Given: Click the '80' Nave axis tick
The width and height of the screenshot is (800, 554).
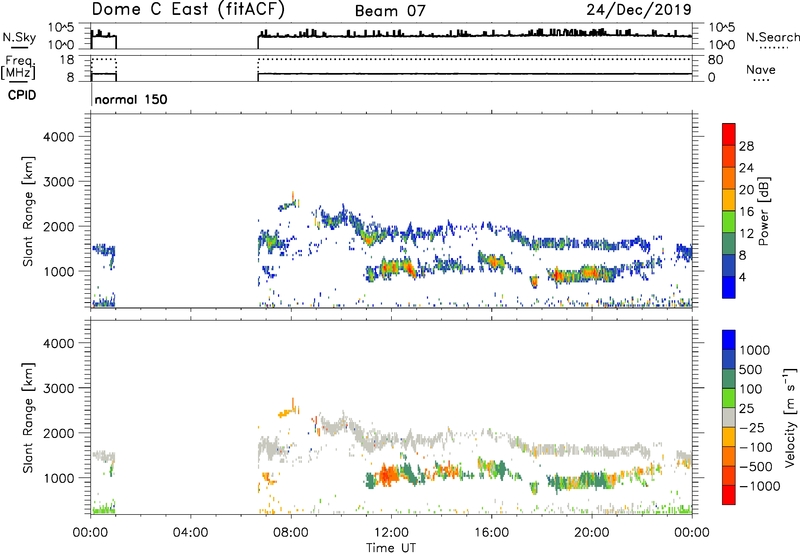Looking at the screenshot, I should [715, 60].
